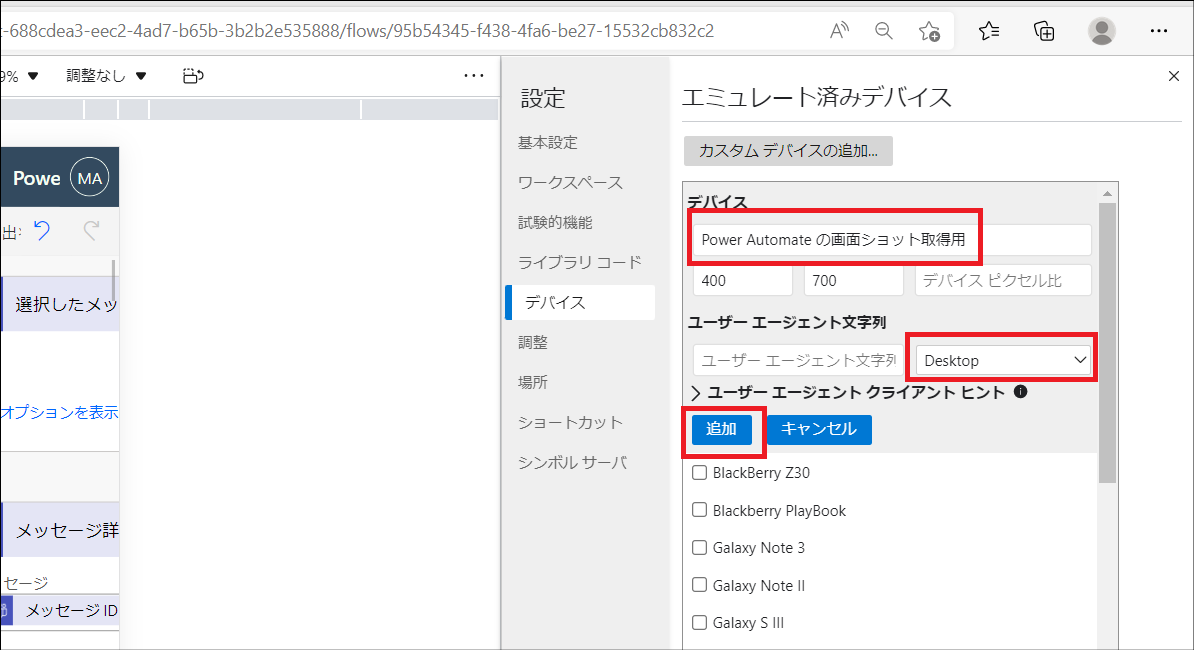The height and width of the screenshot is (650, 1194).
Task: Click the ユーザー エージェント文字列 input field
Action: pos(798,360)
